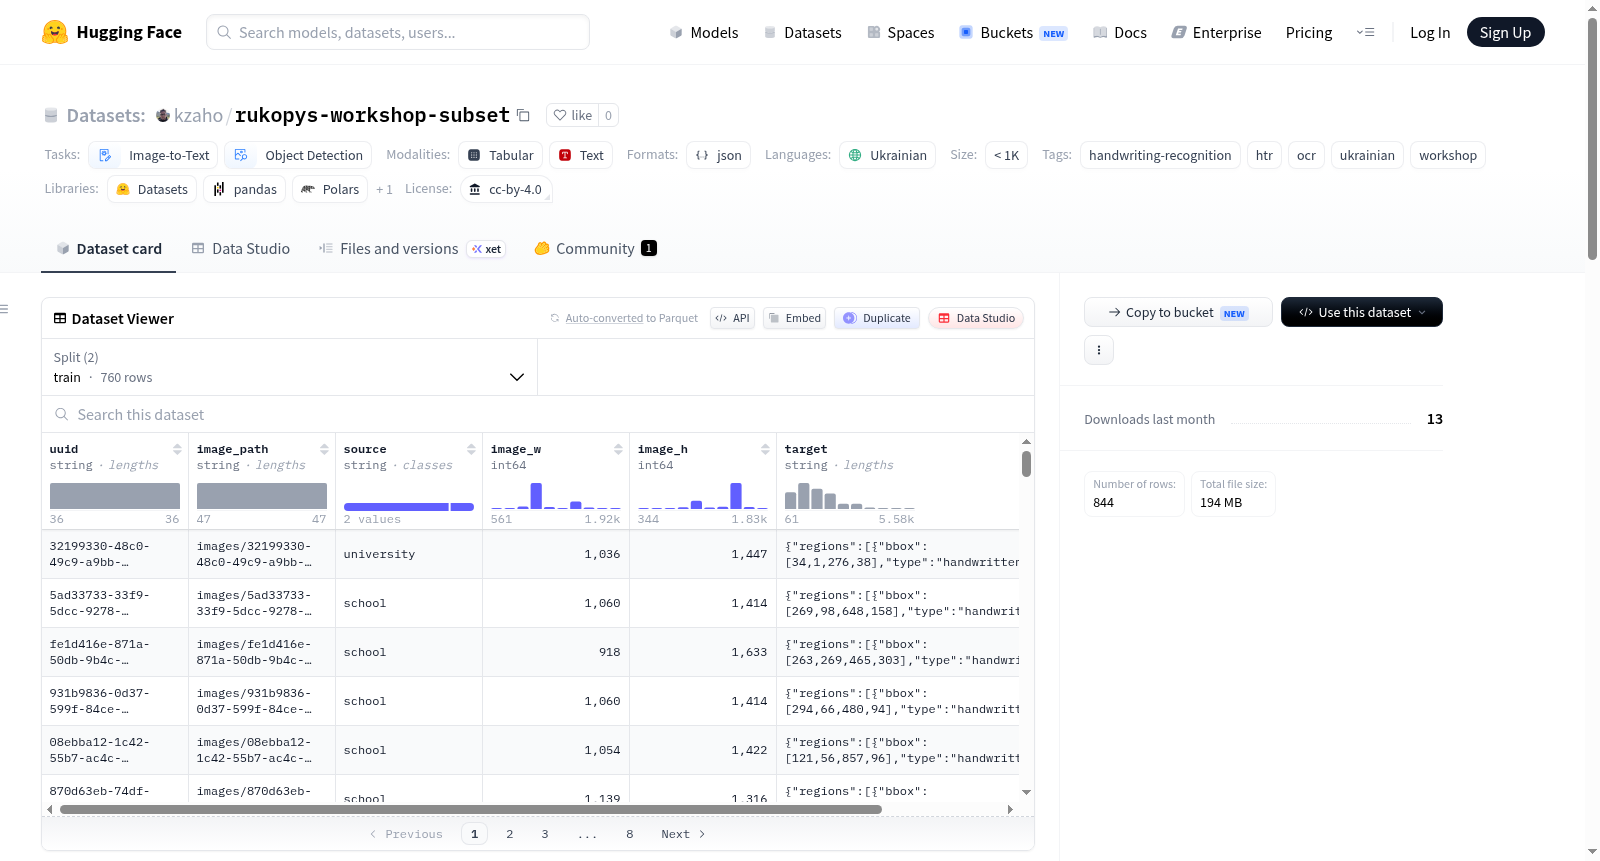
Task: Expand the Split train dropdown
Action: tap(289, 367)
